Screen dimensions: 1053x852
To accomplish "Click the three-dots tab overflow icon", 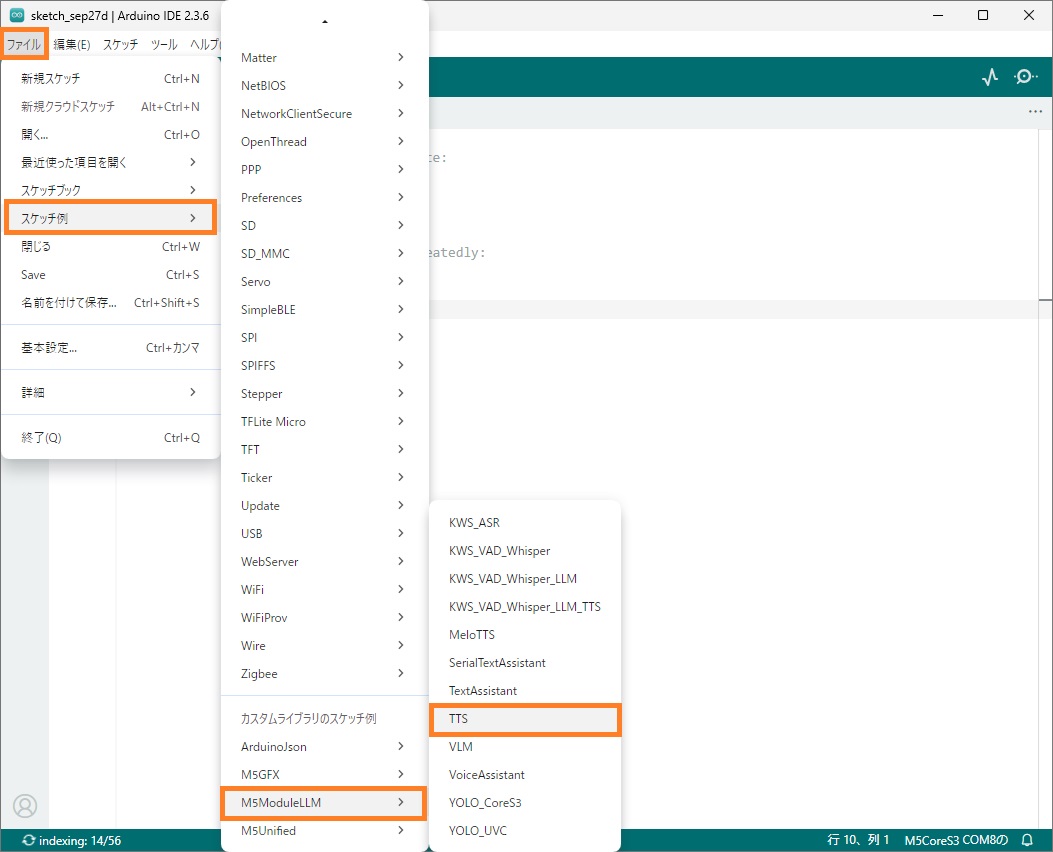I will (x=1035, y=112).
